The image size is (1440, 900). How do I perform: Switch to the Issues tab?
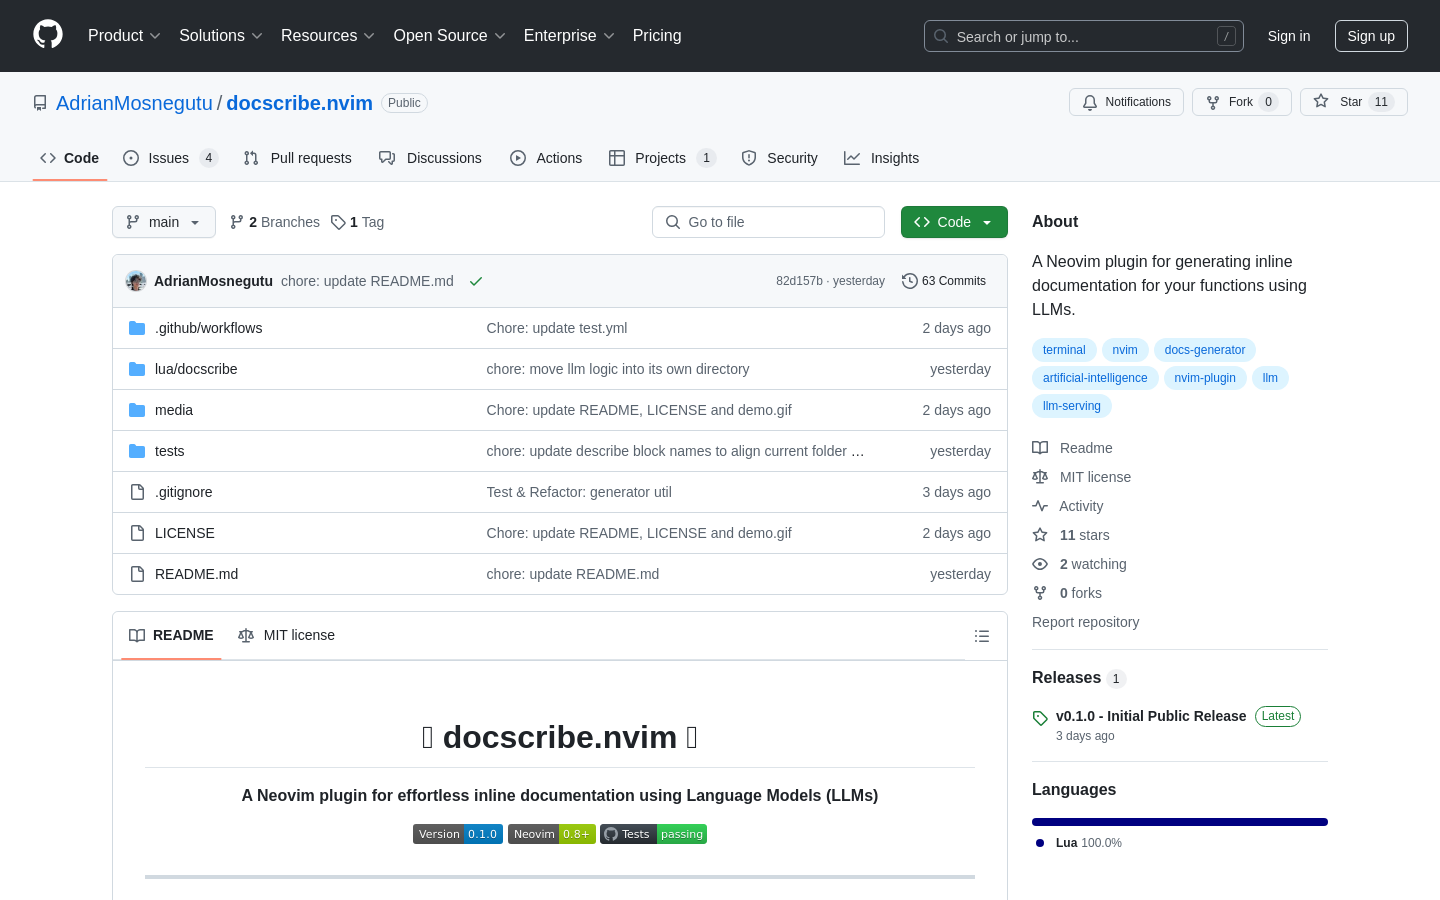[x=170, y=158]
